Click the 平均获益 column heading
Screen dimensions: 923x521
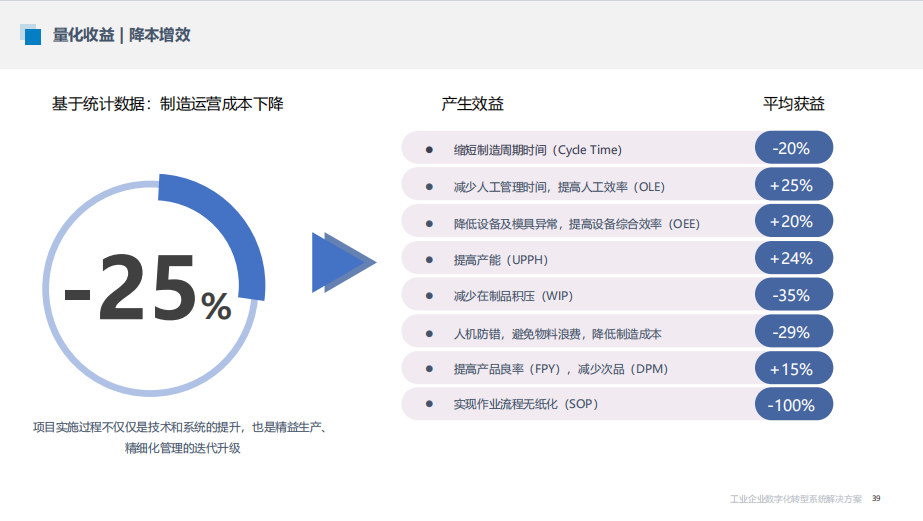[x=794, y=104]
